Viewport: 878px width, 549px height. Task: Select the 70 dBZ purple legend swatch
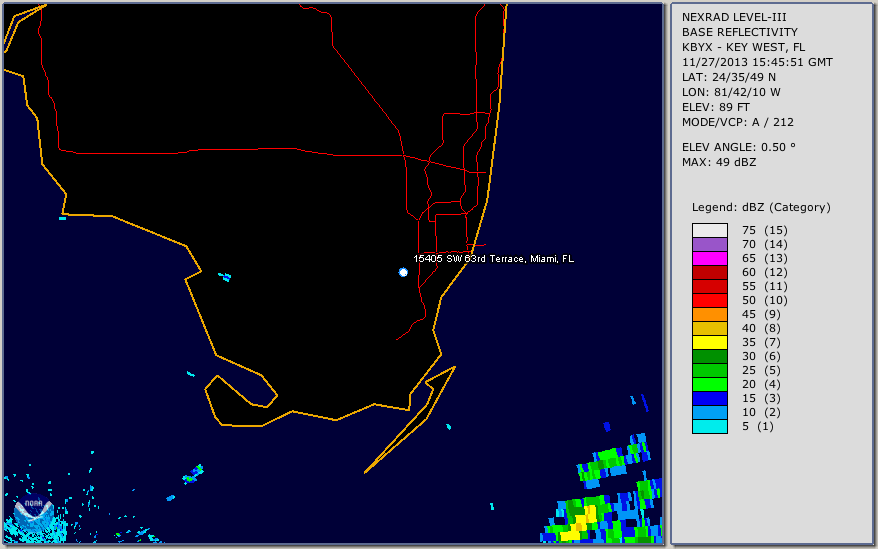709,244
